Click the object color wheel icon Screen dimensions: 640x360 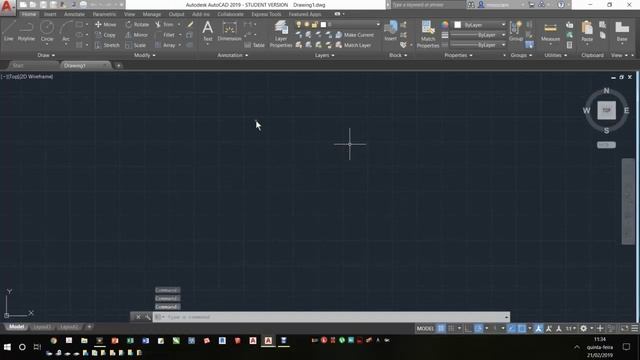(444, 25)
